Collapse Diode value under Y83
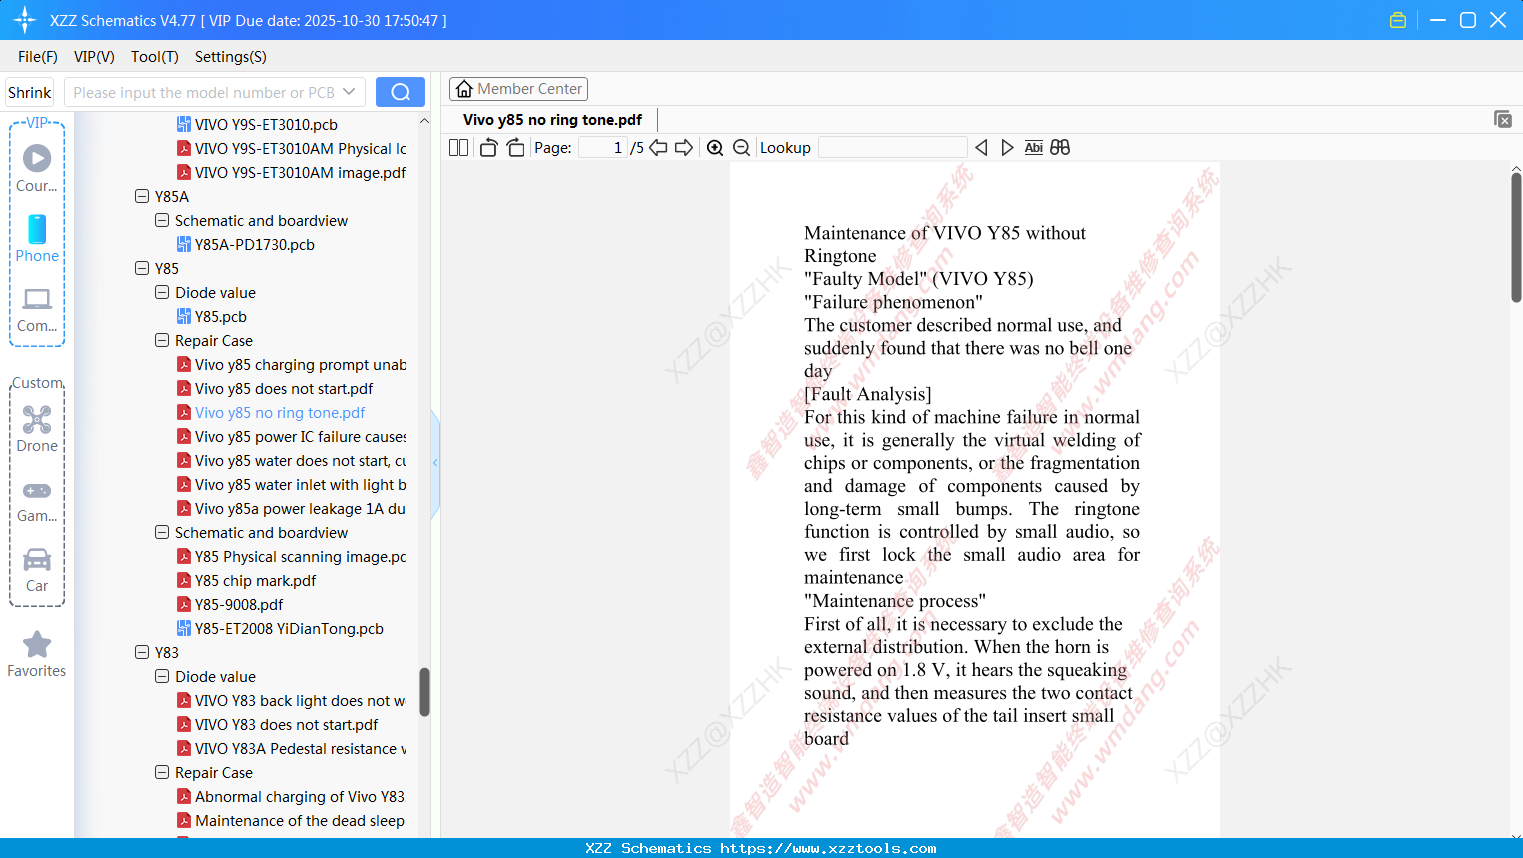Image resolution: width=1523 pixels, height=858 pixels. click(162, 677)
